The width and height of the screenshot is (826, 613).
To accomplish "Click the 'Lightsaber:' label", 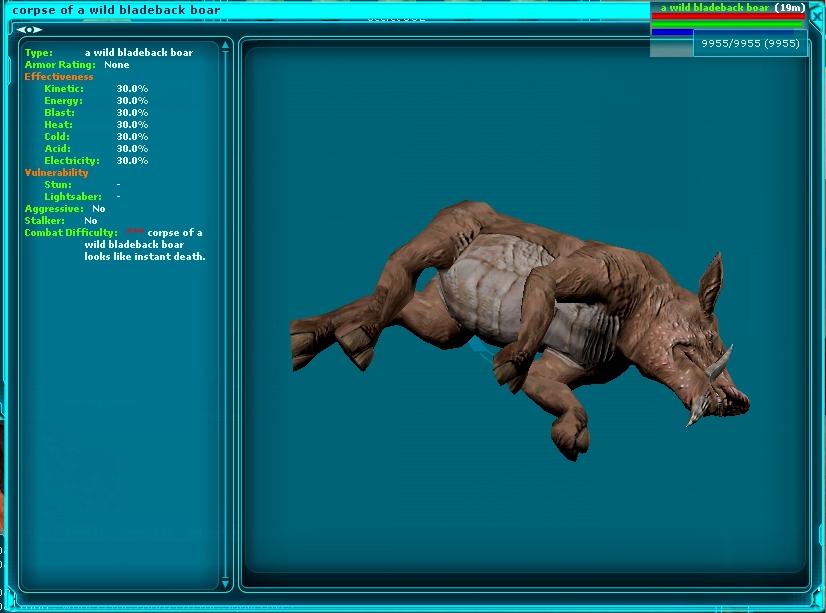I will [x=73, y=197].
